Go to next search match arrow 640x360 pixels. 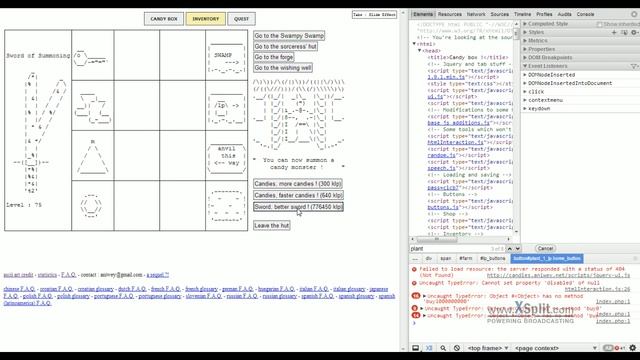coord(518,249)
